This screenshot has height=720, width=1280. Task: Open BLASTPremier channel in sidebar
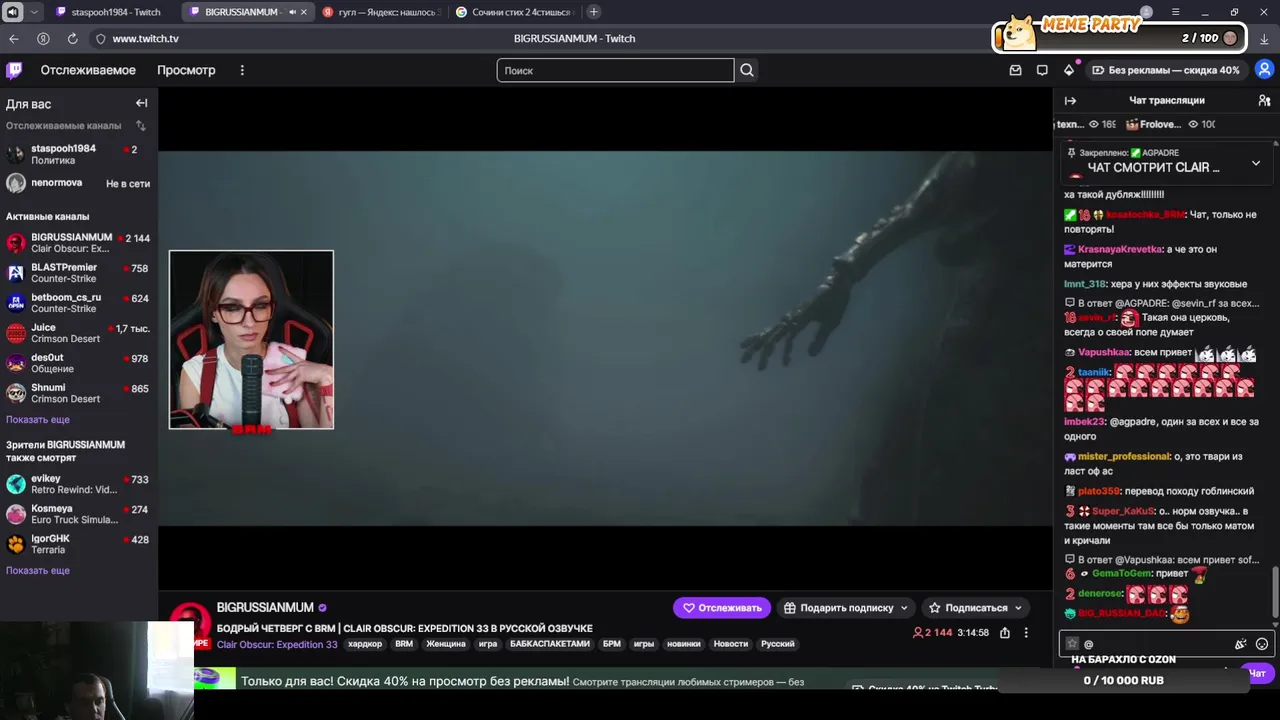(x=78, y=273)
